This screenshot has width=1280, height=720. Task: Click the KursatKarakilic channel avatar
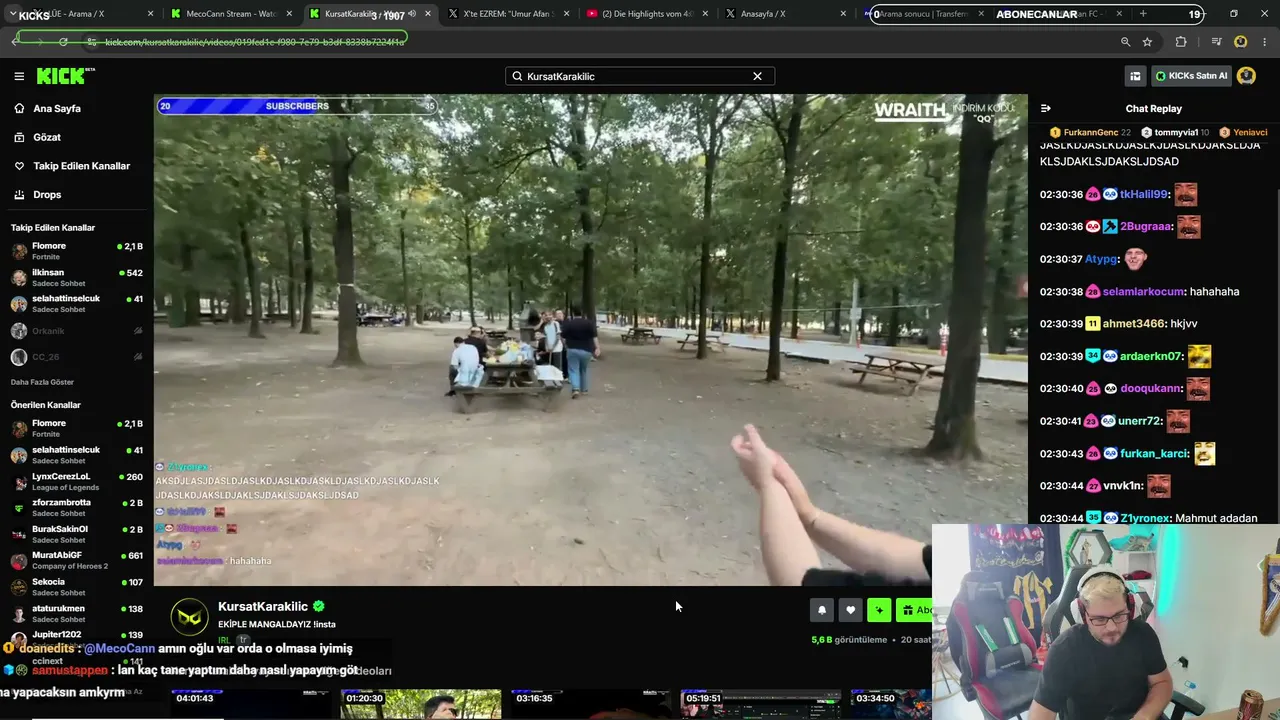189,617
